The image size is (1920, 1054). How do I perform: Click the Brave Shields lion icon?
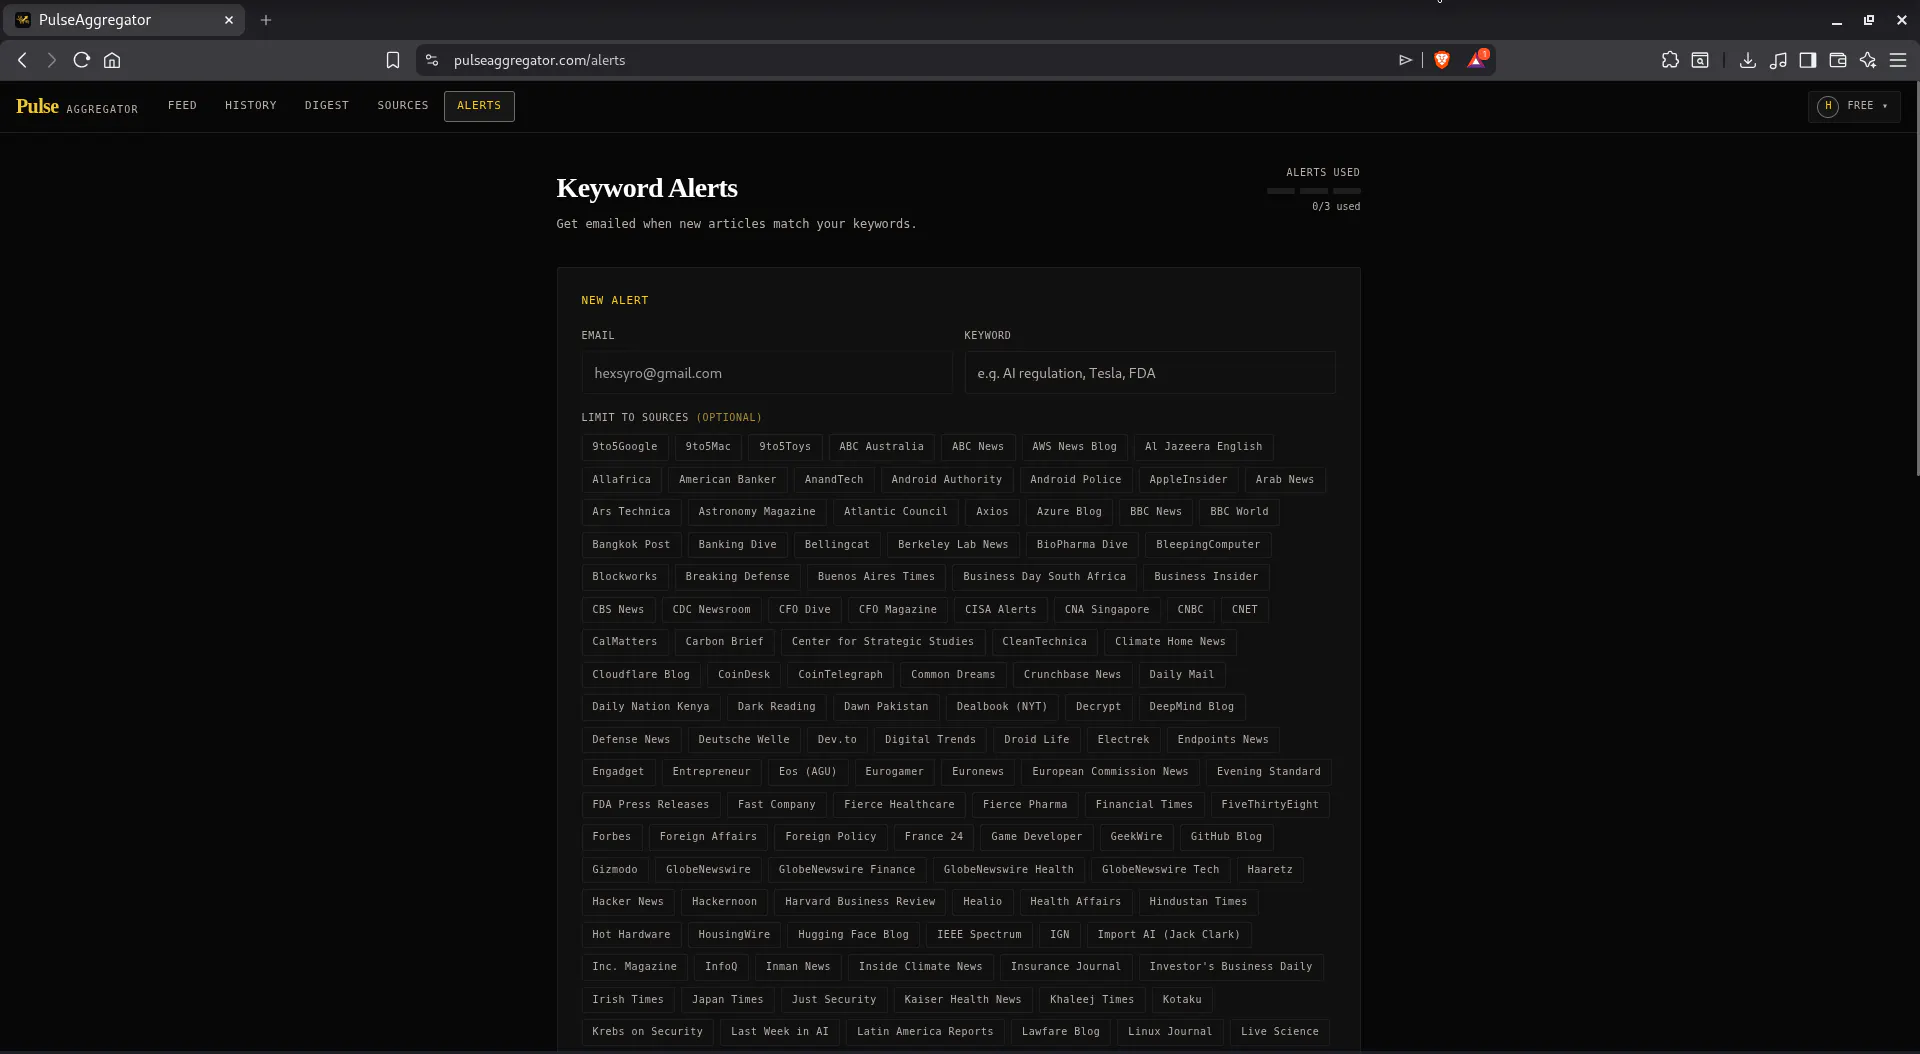pyautogui.click(x=1442, y=60)
